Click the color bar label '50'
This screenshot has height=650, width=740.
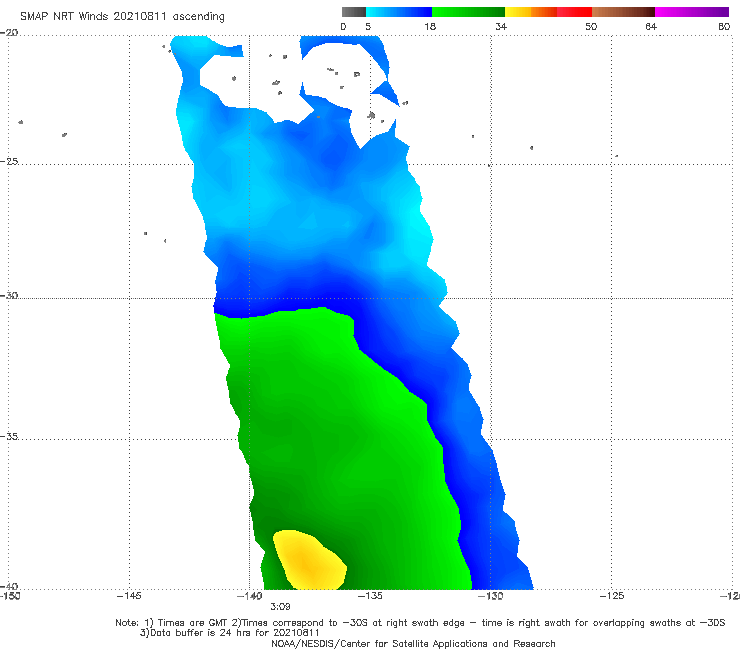pos(591,27)
